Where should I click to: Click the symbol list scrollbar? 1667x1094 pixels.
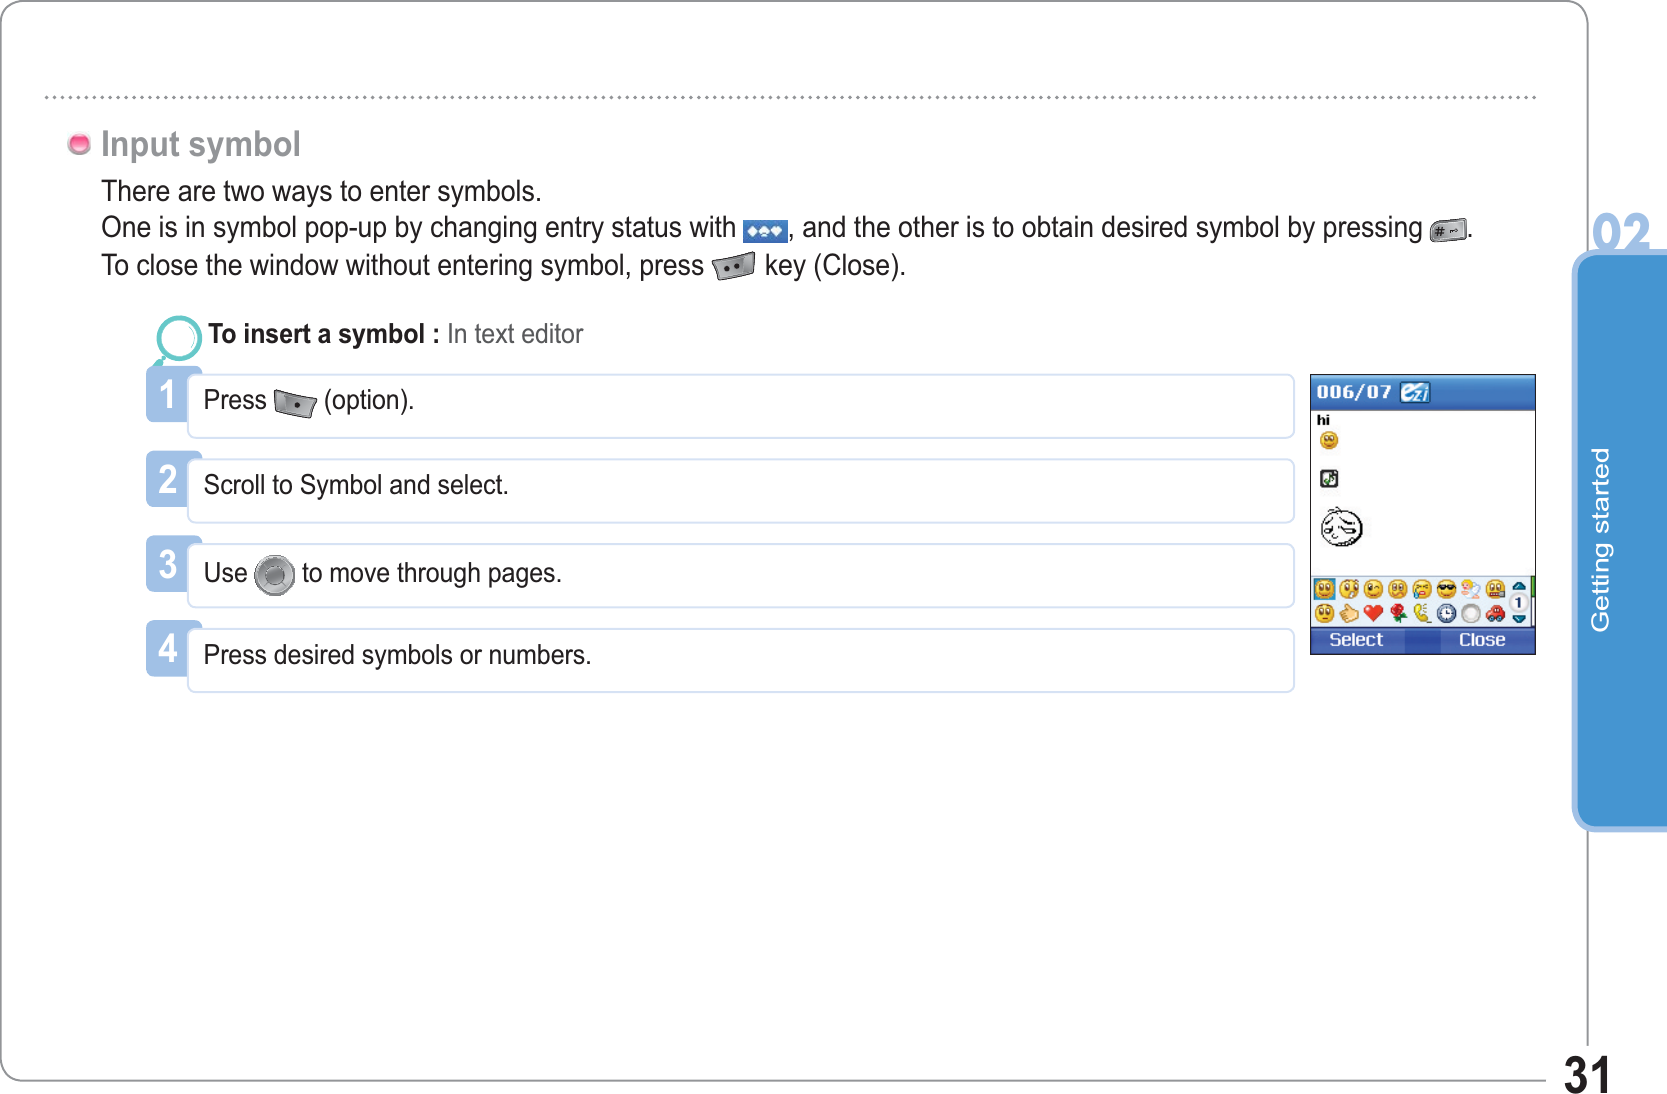point(1532,601)
